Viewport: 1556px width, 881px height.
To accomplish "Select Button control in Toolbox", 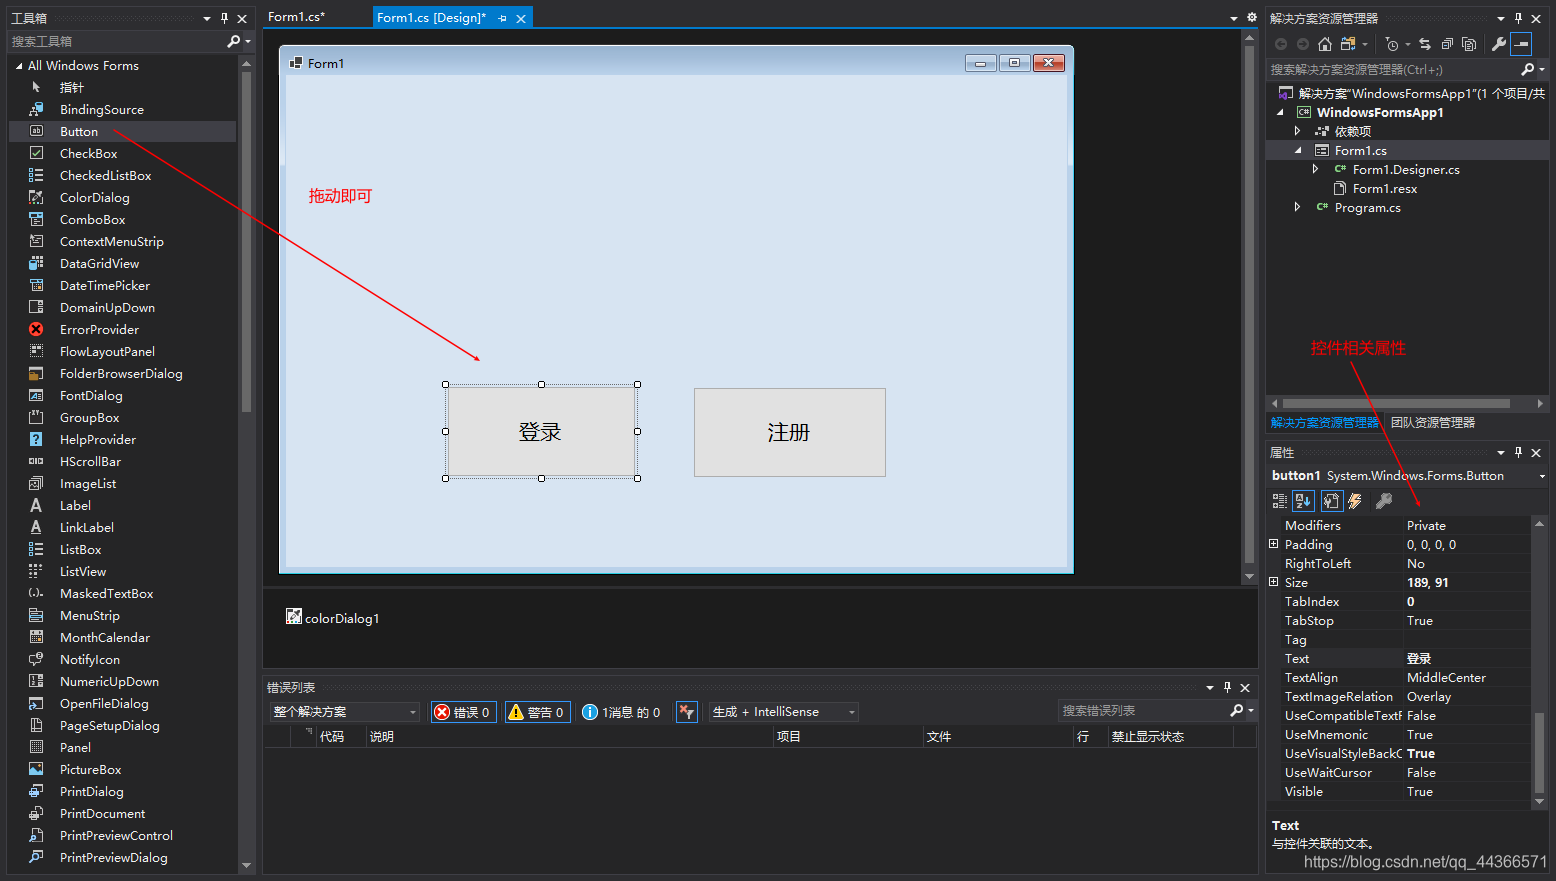I will tap(122, 131).
